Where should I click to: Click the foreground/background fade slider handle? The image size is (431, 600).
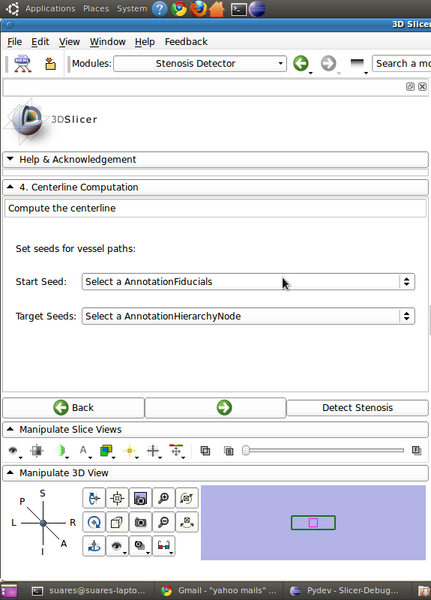coord(246,450)
